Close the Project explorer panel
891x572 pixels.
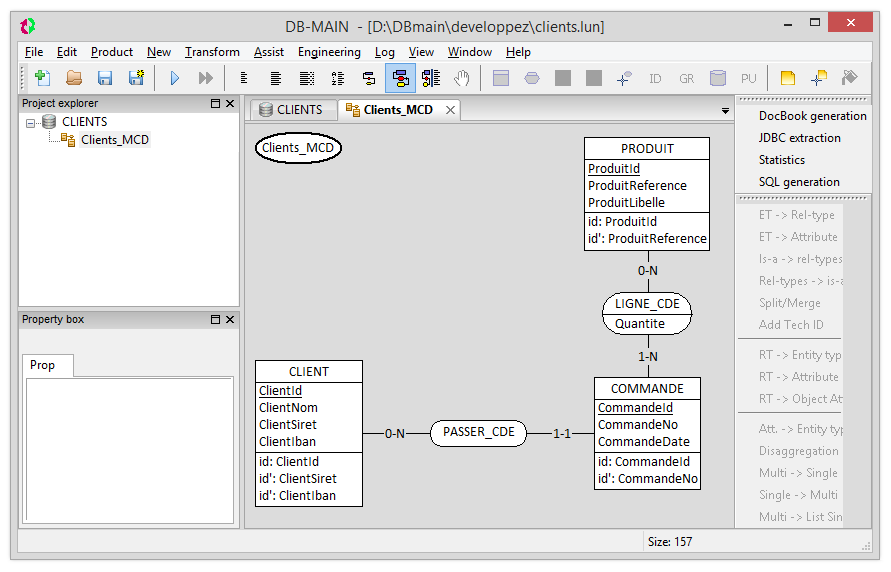230,103
